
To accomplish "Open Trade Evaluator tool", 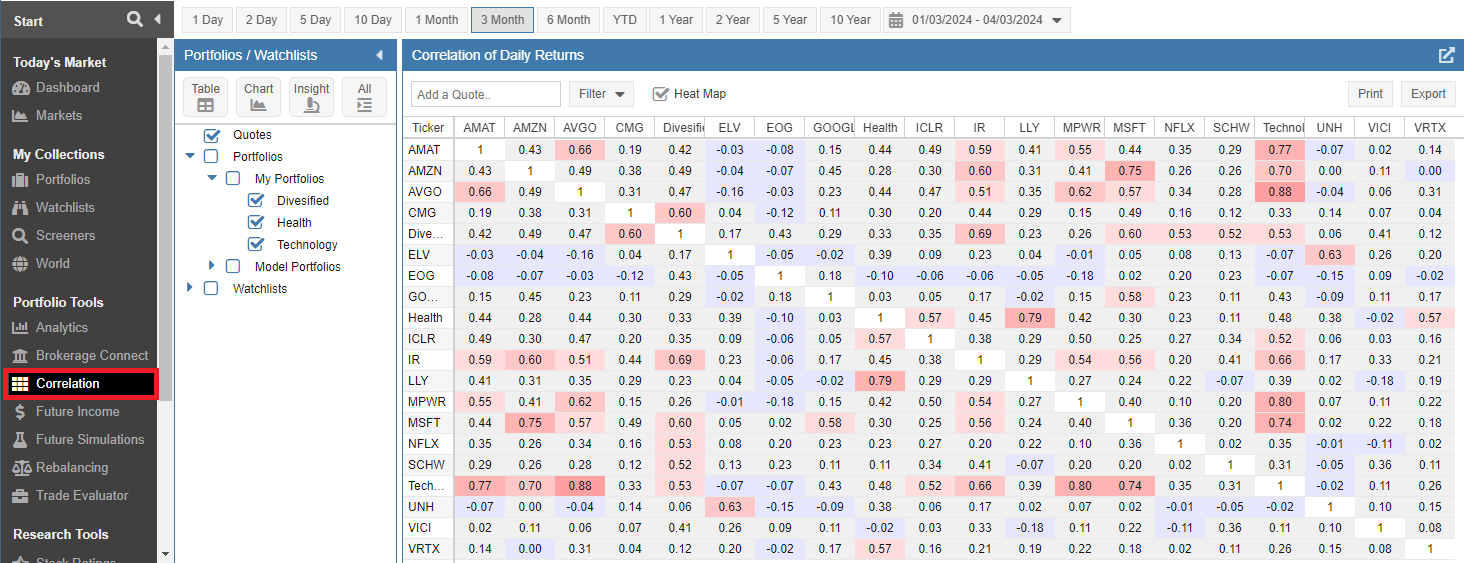I will coord(82,496).
